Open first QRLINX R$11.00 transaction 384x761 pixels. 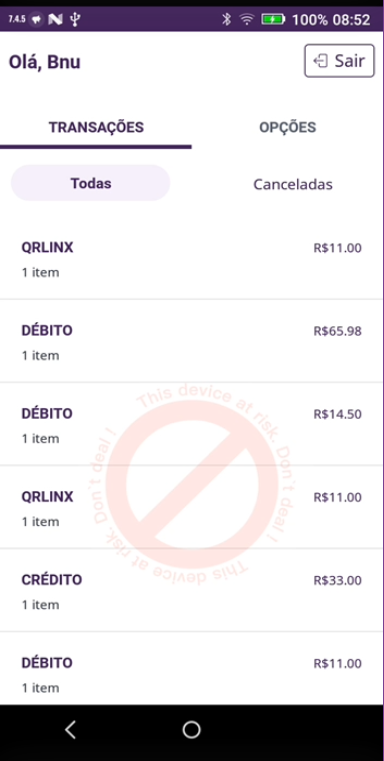coord(192,259)
